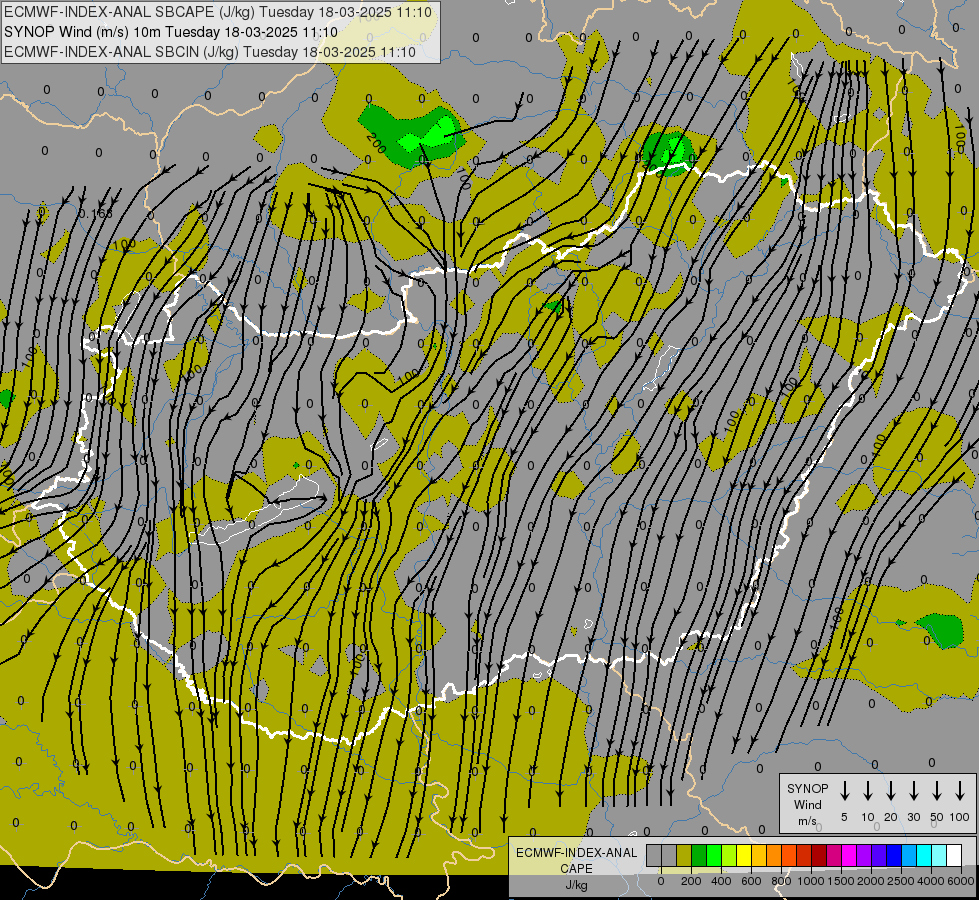This screenshot has width=979, height=900.
Task: Click the 400 tick label on CAPE scale
Action: pyautogui.click(x=721, y=881)
